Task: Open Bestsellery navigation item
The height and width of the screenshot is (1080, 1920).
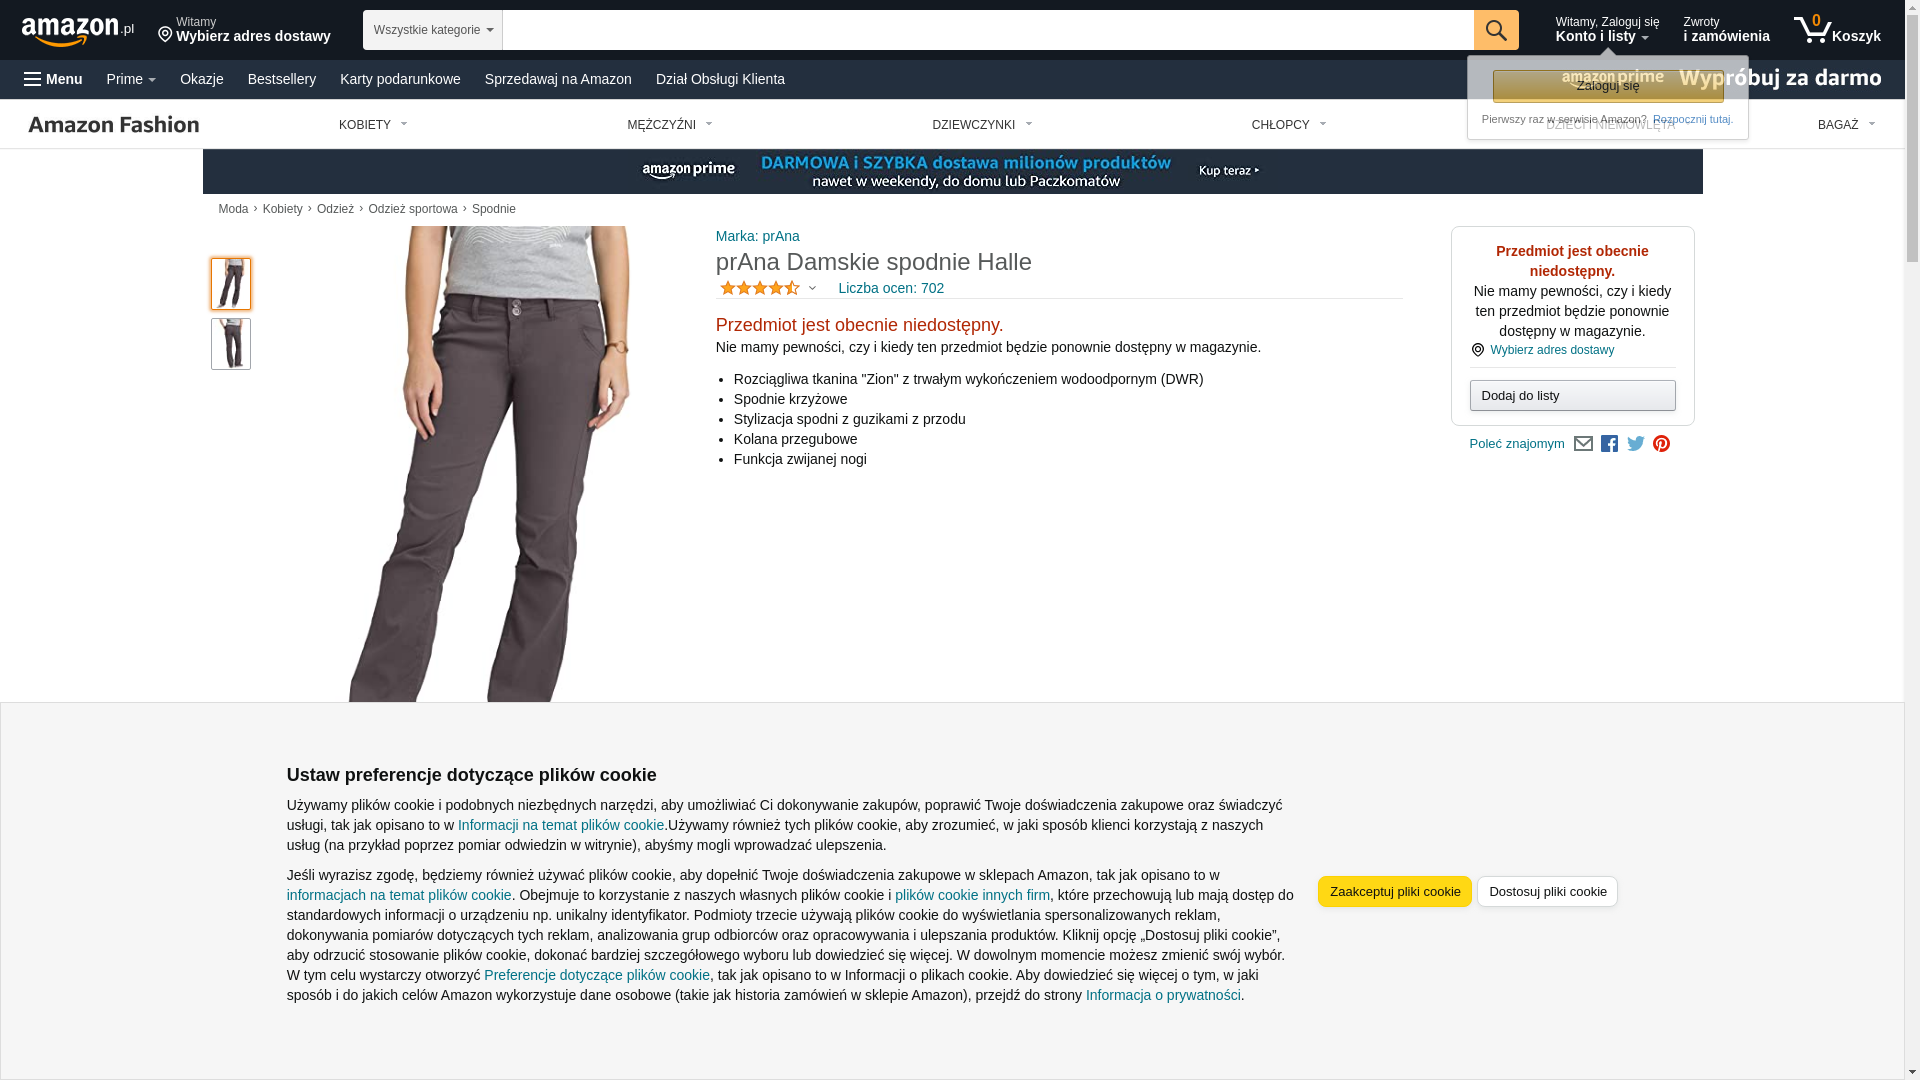Action: click(x=282, y=79)
